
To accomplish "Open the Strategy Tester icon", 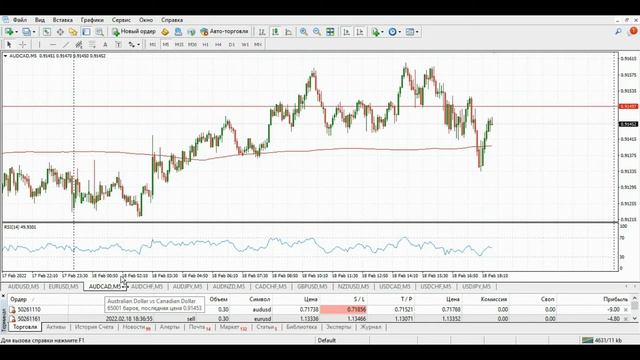I will (99, 32).
